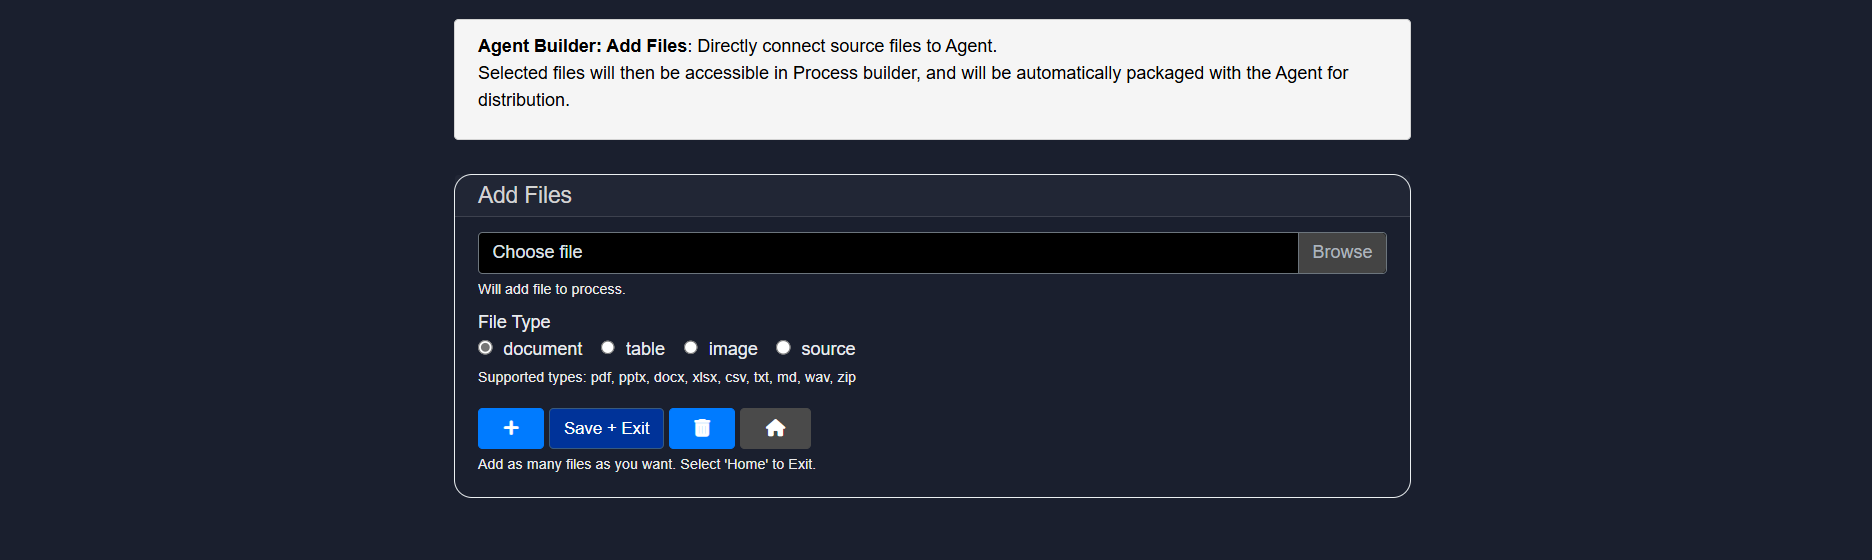Select the image radio button

pos(690,348)
